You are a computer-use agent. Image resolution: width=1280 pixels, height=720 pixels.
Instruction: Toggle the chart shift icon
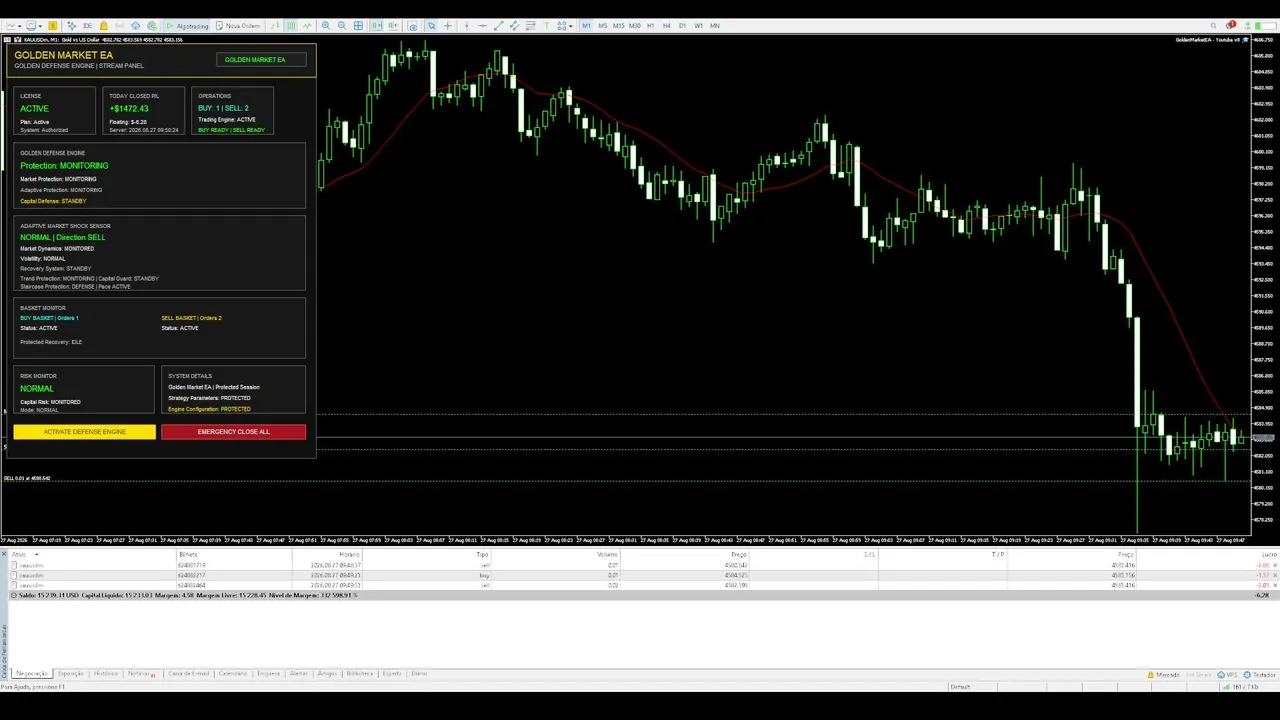[x=392, y=26]
